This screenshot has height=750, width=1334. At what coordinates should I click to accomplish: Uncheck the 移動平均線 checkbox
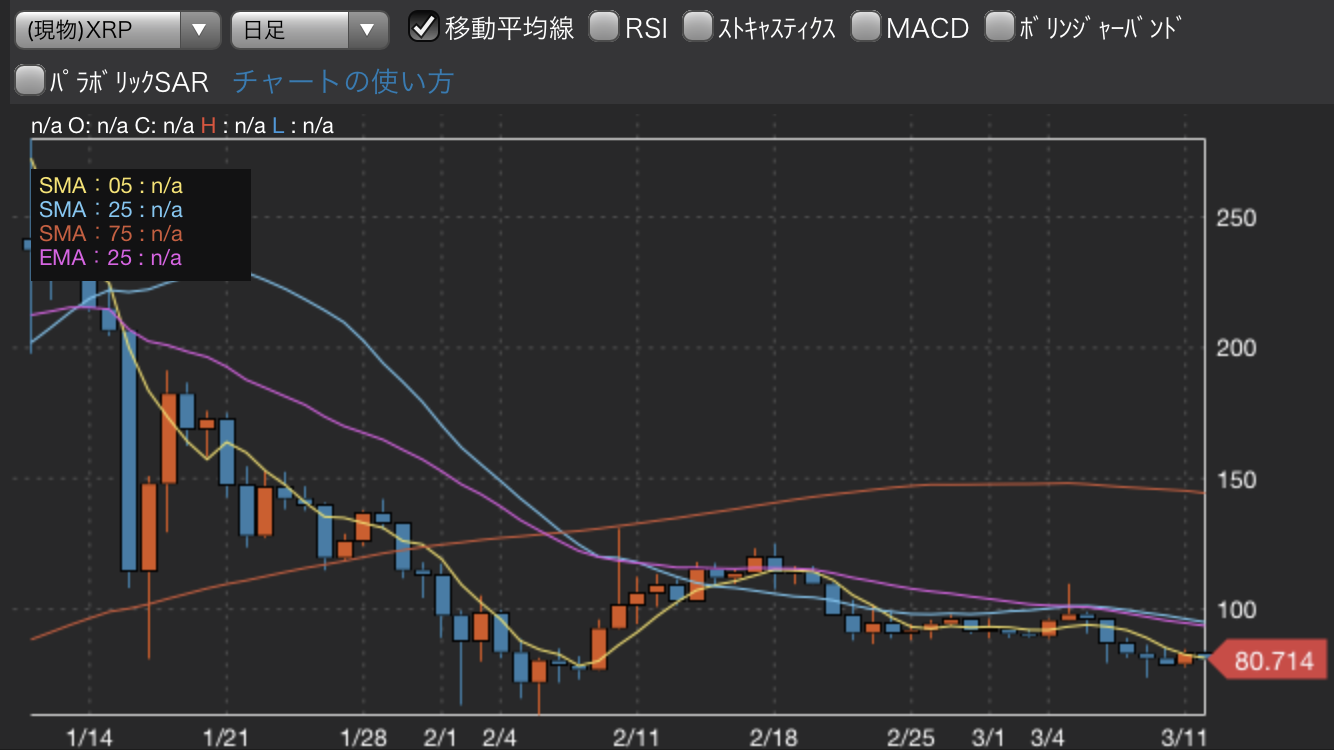(425, 27)
